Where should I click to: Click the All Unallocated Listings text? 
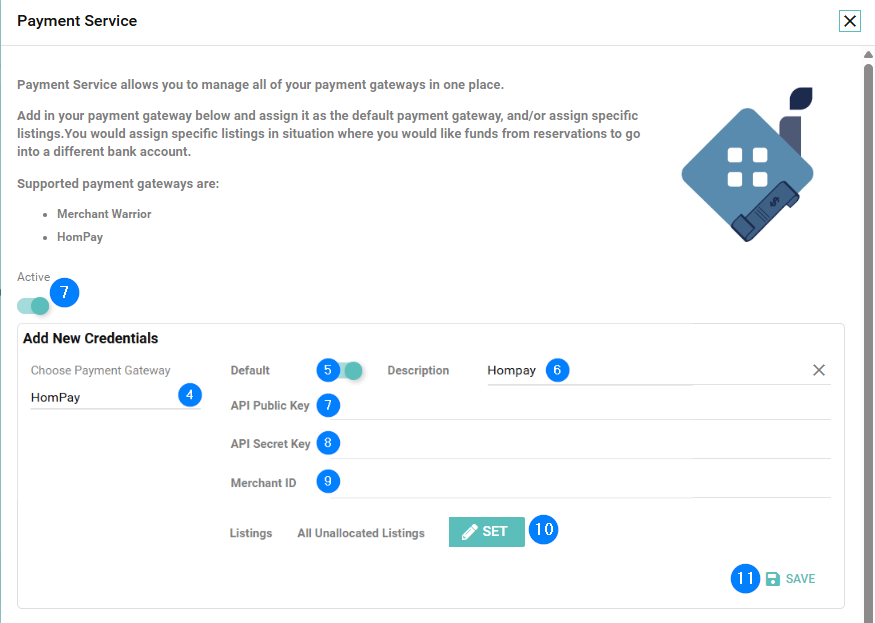(361, 533)
